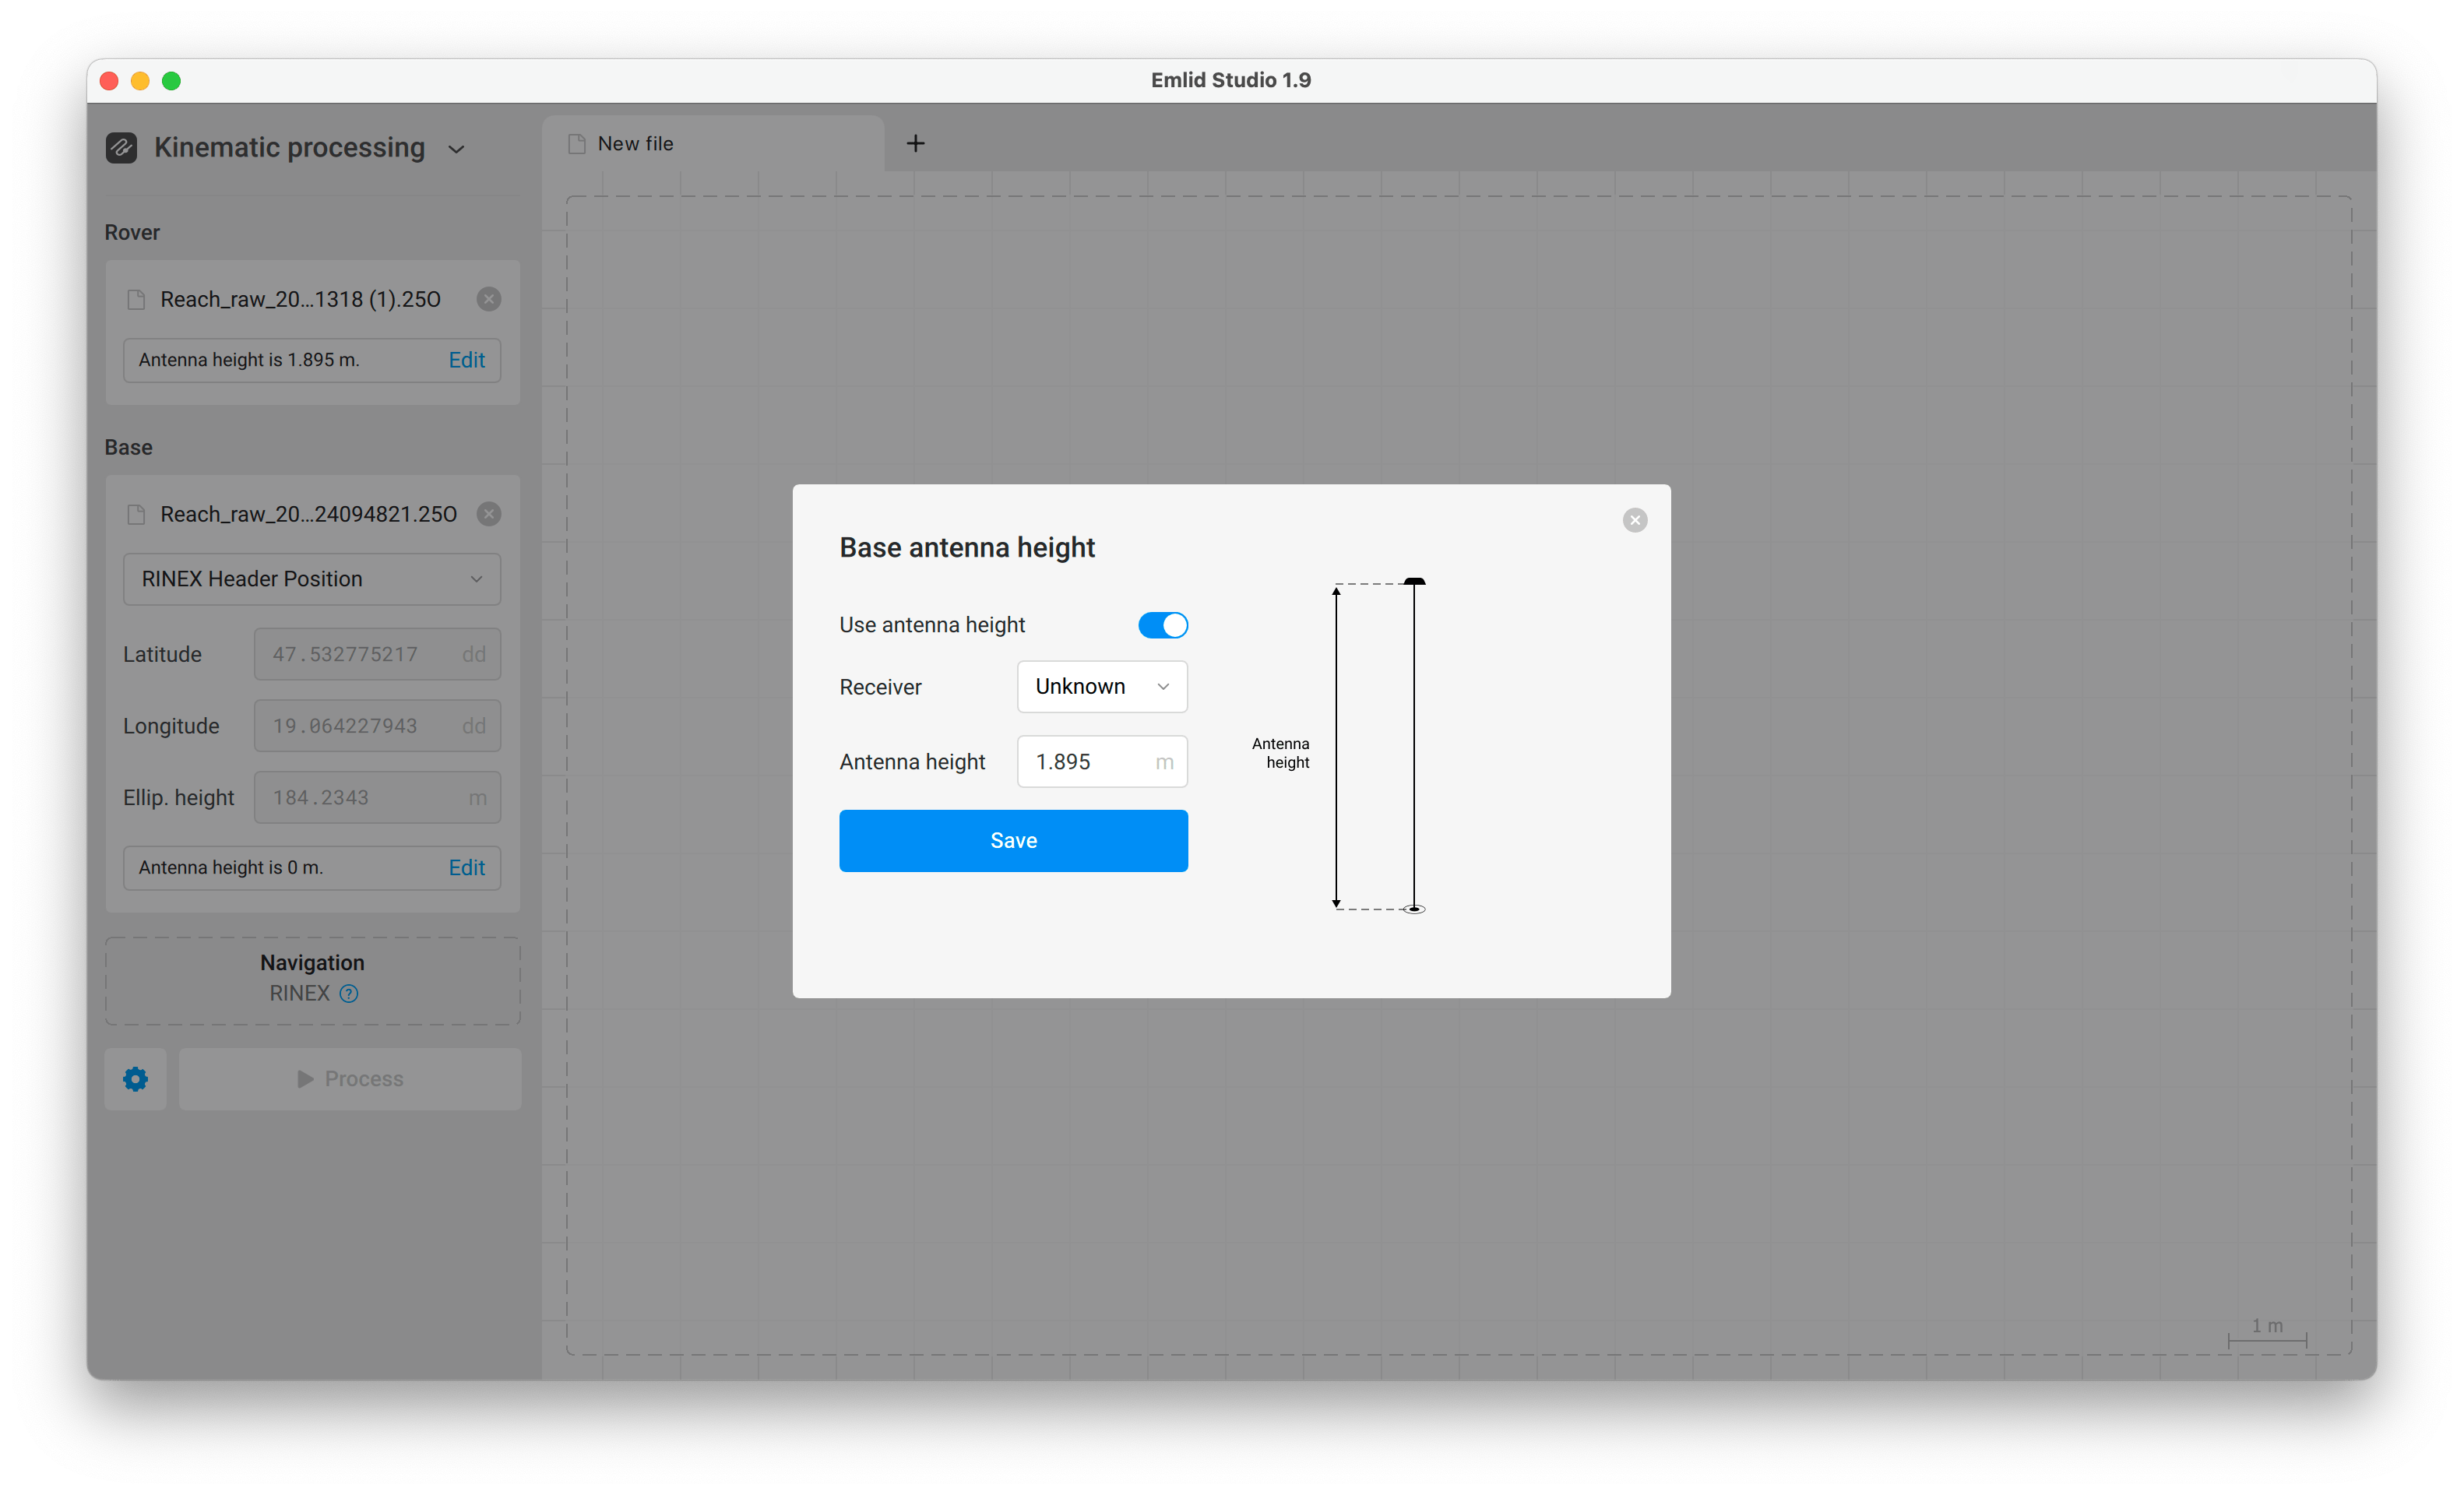The image size is (2464, 1495).
Task: Toggle the Use antenna height switch
Action: click(1162, 625)
